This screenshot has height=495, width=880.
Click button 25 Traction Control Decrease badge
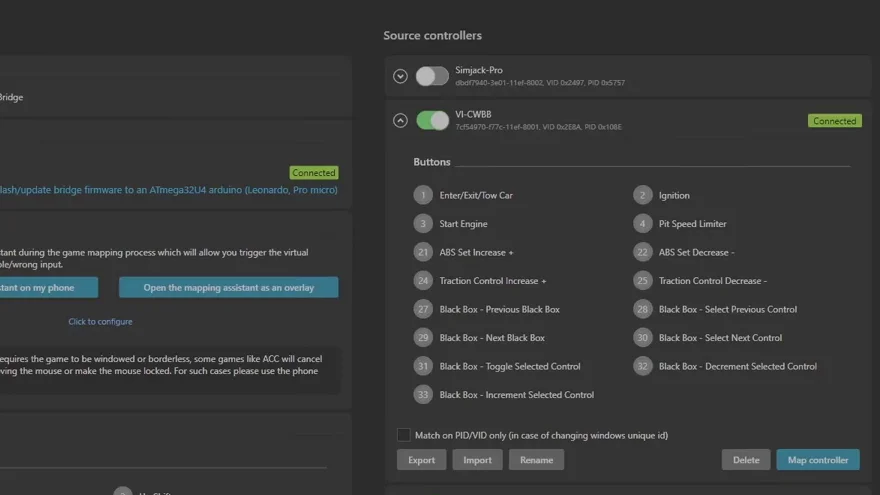pyautogui.click(x=643, y=281)
